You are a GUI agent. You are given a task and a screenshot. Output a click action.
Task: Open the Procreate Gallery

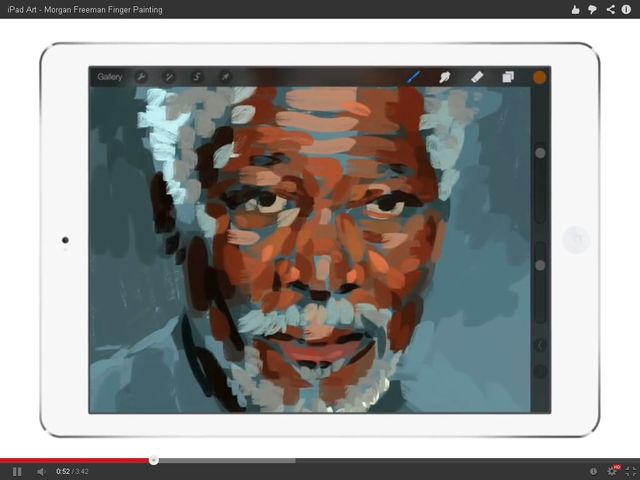109,77
